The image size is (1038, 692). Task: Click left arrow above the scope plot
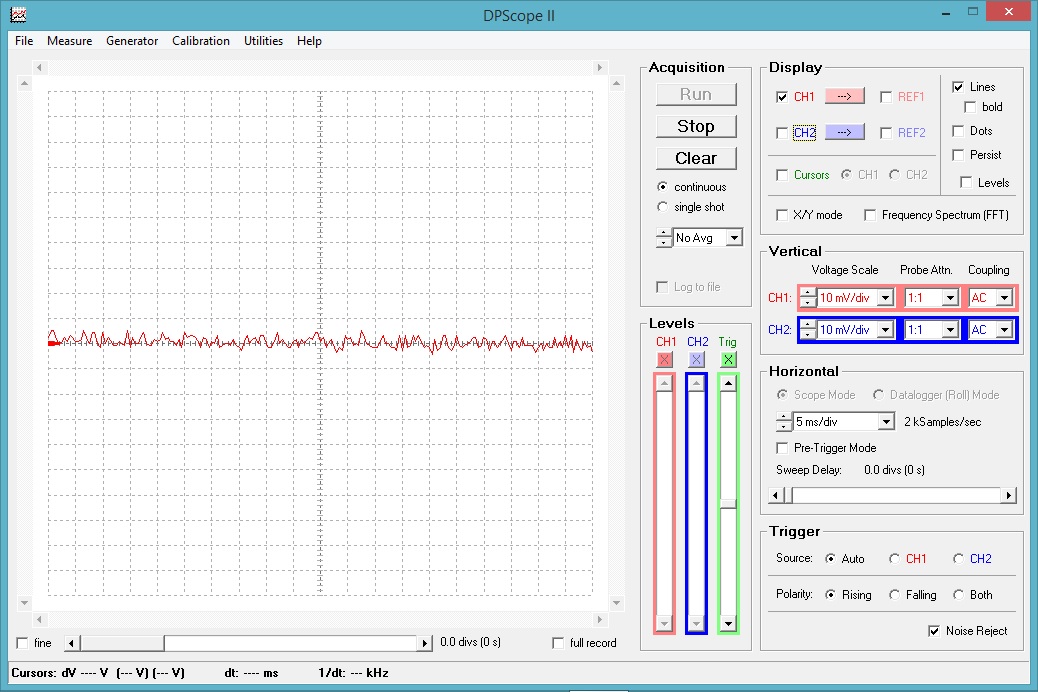[x=40, y=67]
